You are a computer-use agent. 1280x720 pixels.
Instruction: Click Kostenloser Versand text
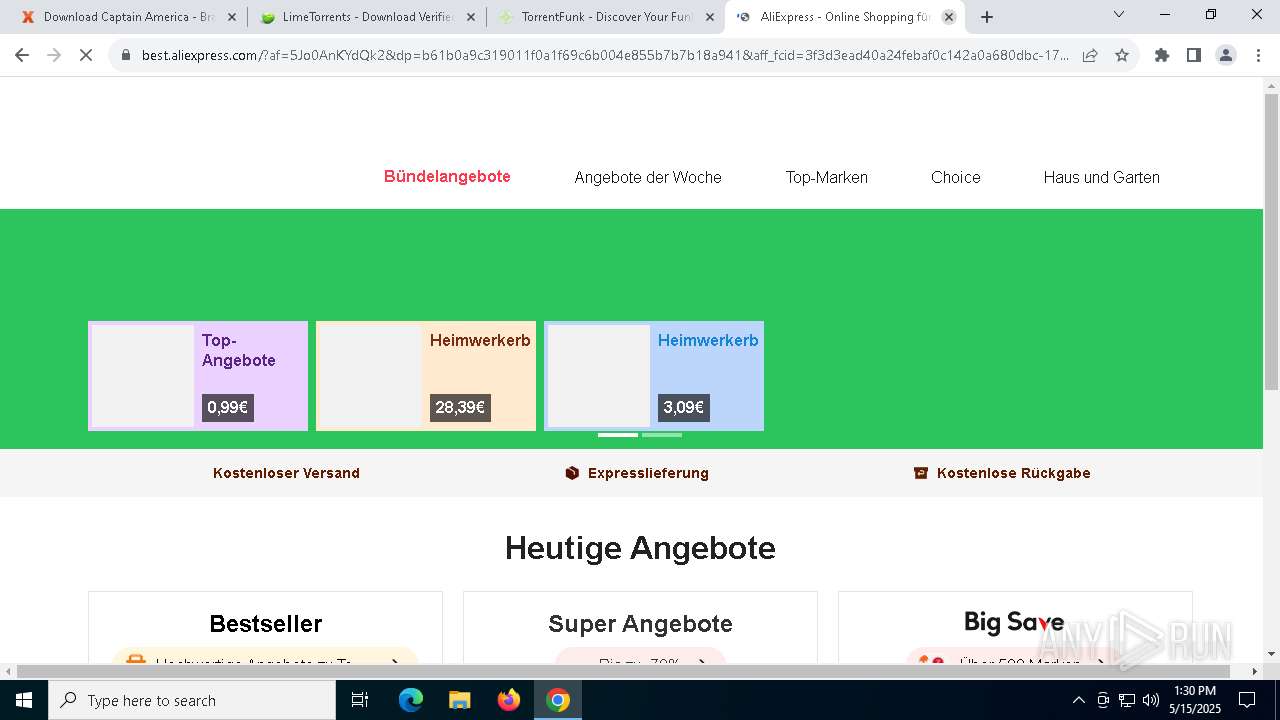(x=286, y=473)
